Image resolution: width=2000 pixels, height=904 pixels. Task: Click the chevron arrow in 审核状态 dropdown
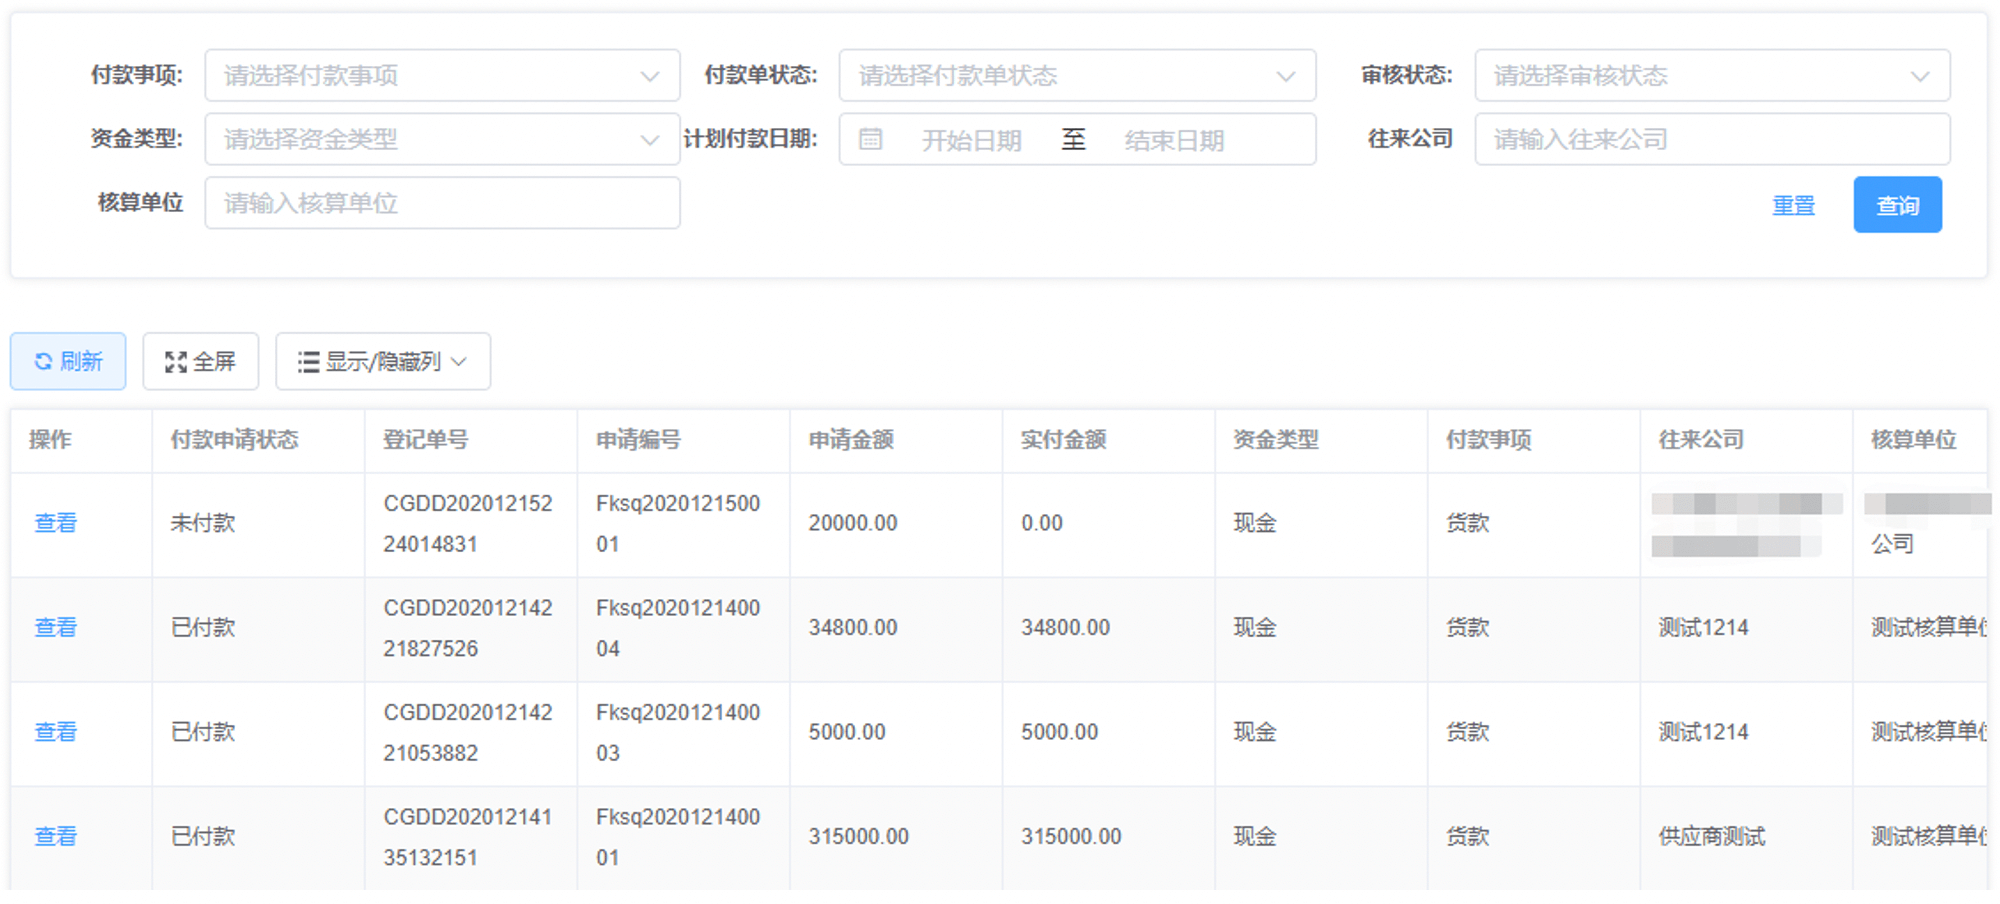point(1920,76)
